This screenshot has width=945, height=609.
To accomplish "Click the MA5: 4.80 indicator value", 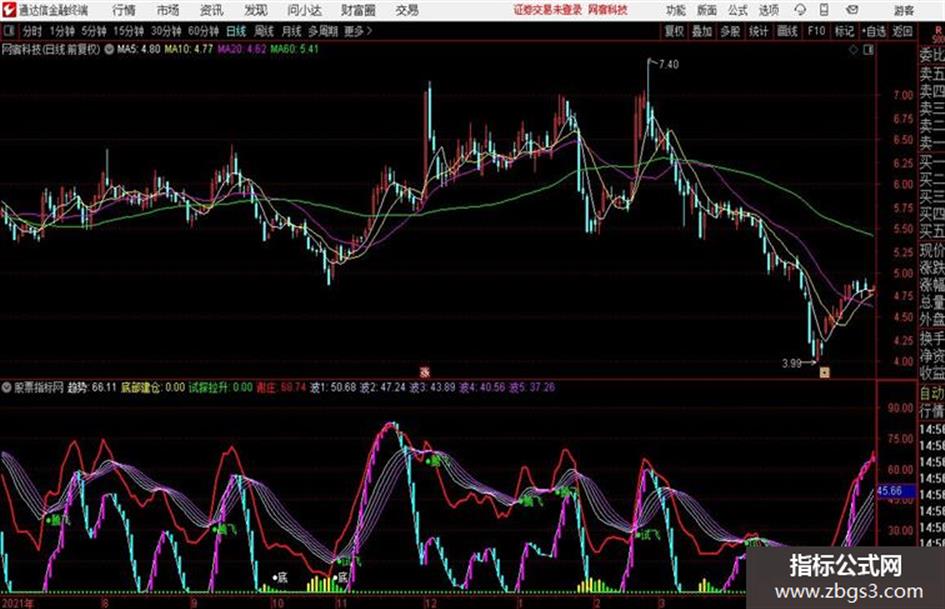I will (x=139, y=49).
